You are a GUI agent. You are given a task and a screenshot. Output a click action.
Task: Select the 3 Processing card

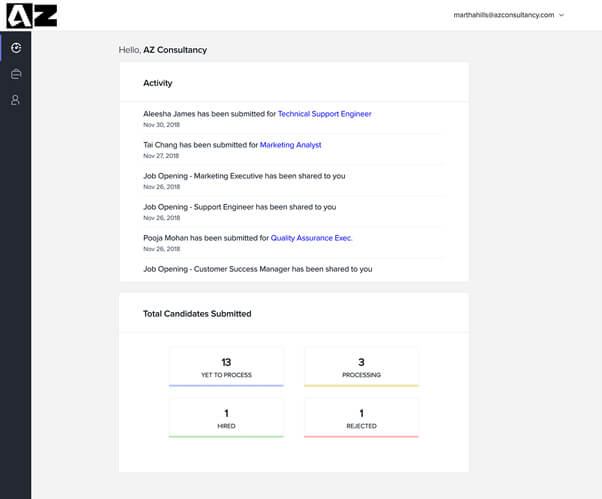(x=361, y=366)
